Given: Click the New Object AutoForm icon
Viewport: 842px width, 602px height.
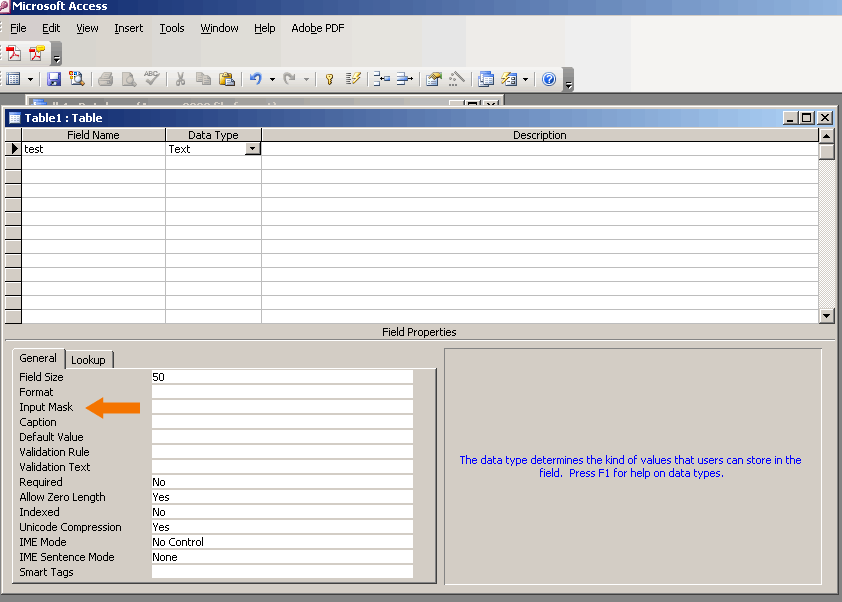Looking at the screenshot, I should (509, 79).
